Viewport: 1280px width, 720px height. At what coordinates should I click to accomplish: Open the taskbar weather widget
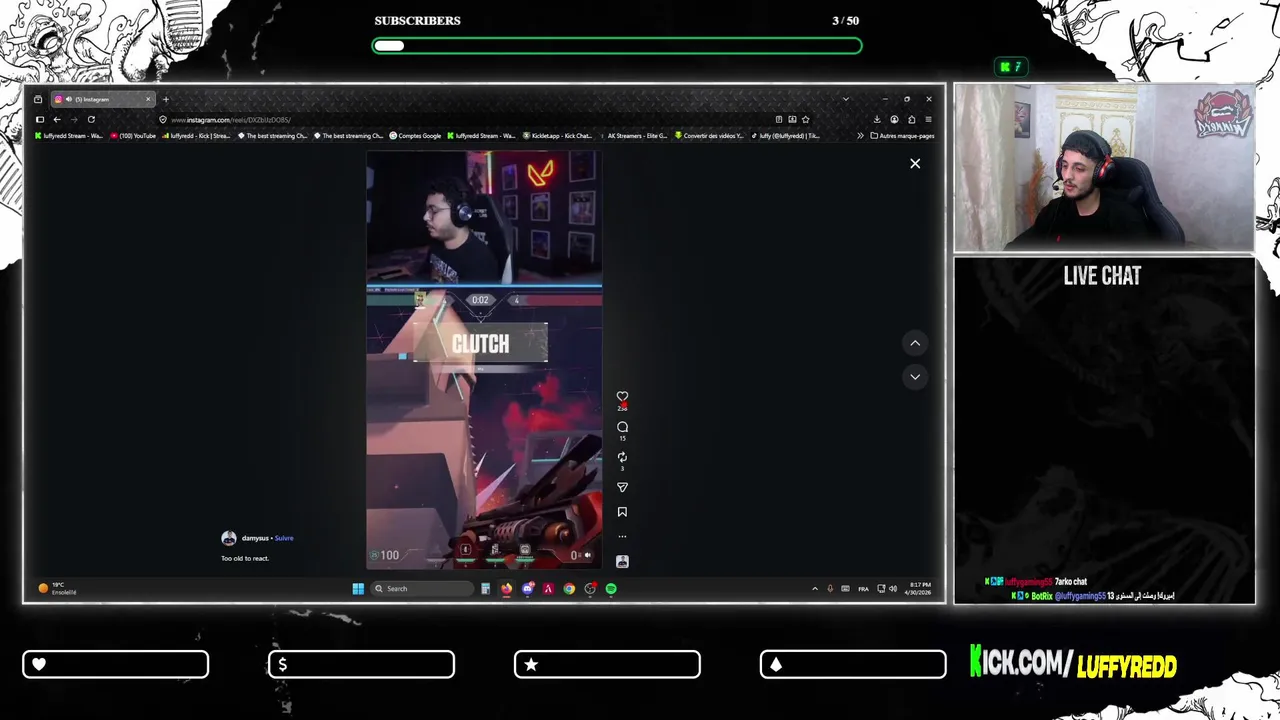pos(57,589)
